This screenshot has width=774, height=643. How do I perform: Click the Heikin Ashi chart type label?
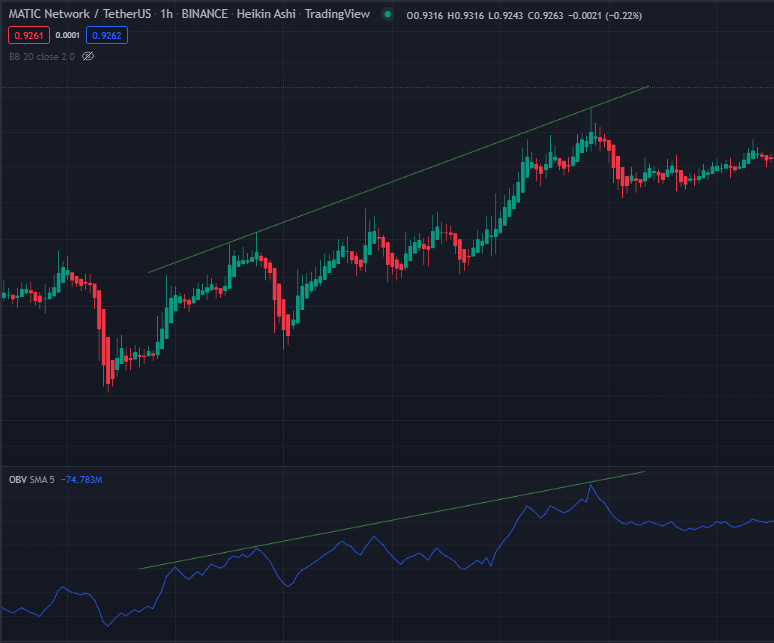(x=266, y=14)
